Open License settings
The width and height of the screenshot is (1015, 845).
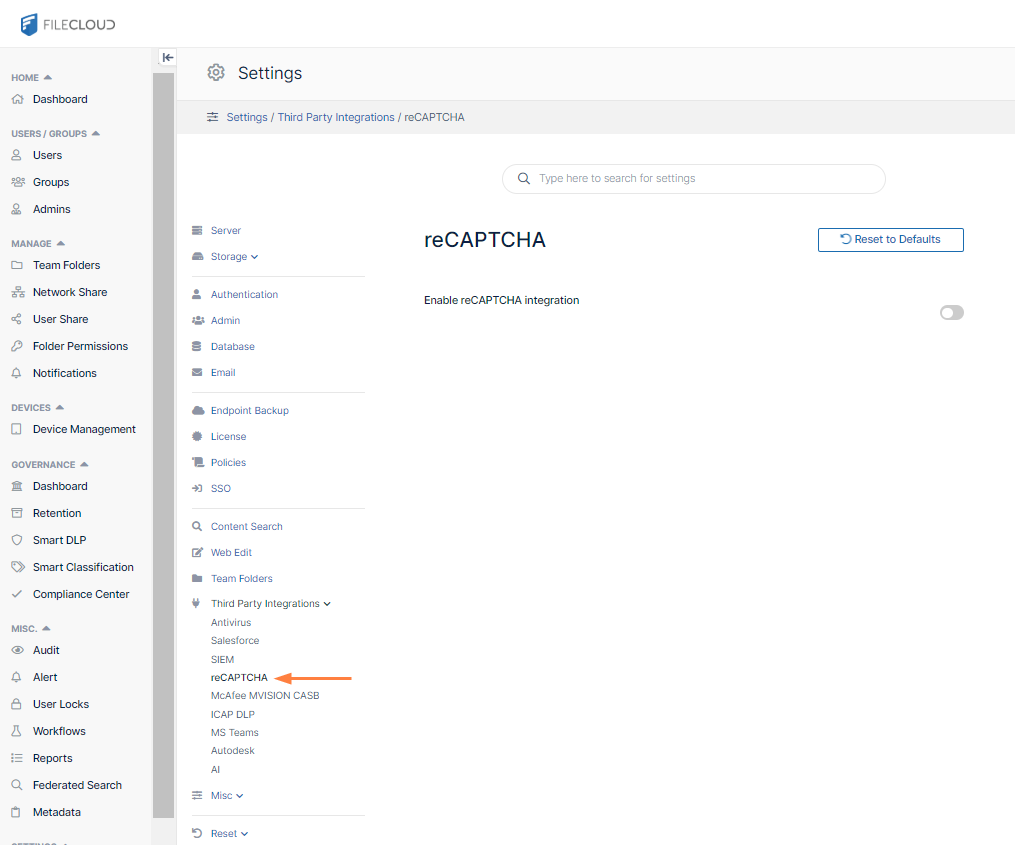tap(228, 436)
